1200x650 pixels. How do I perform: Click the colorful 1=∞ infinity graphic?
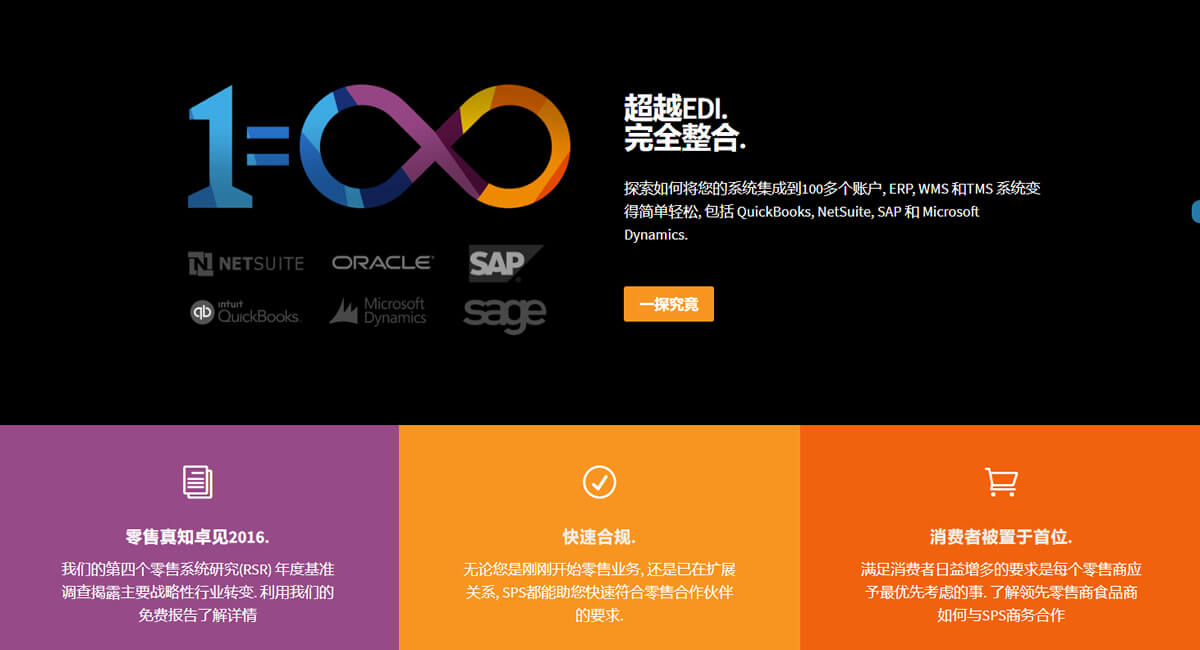(x=380, y=147)
